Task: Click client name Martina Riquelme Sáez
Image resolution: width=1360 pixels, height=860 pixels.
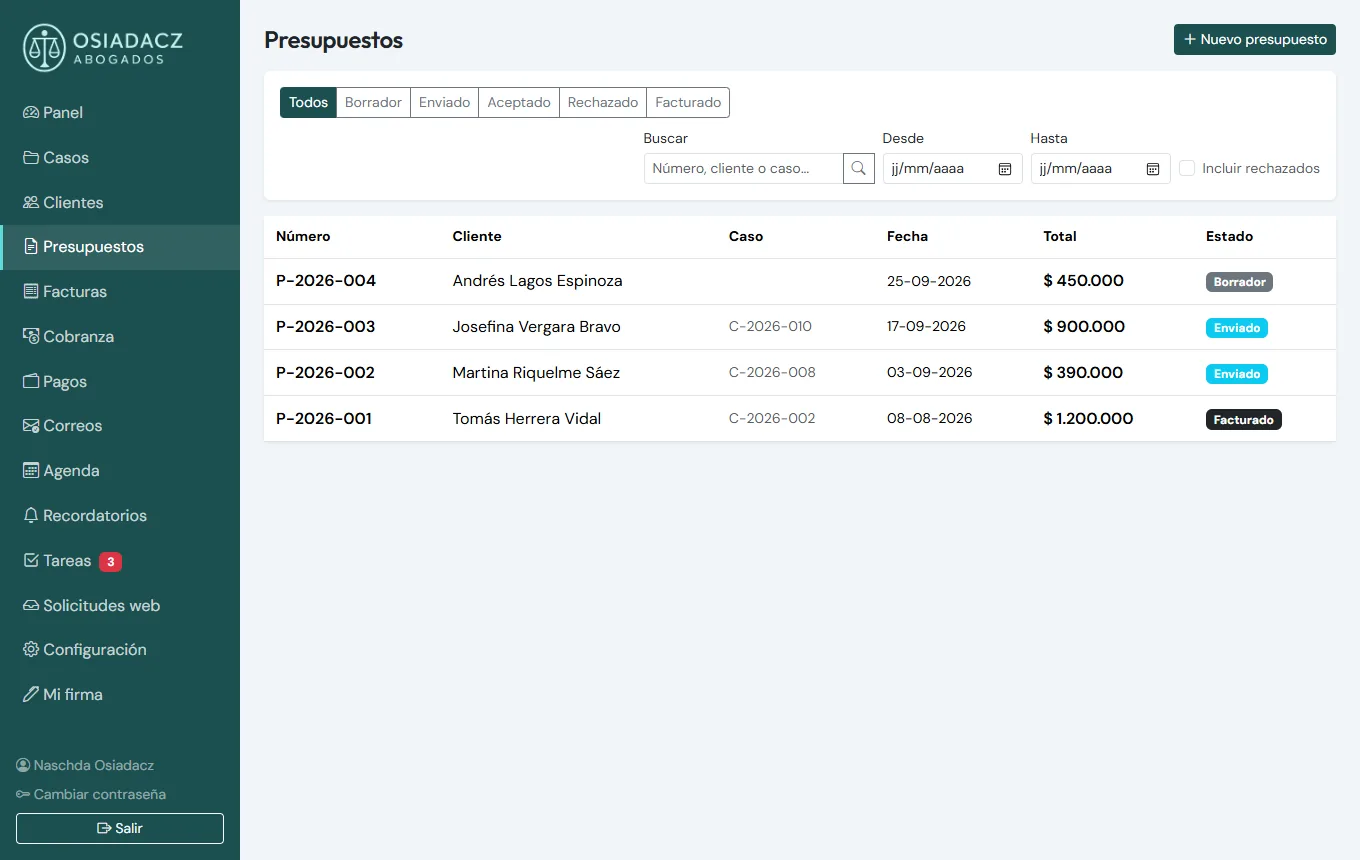Action: pos(536,373)
